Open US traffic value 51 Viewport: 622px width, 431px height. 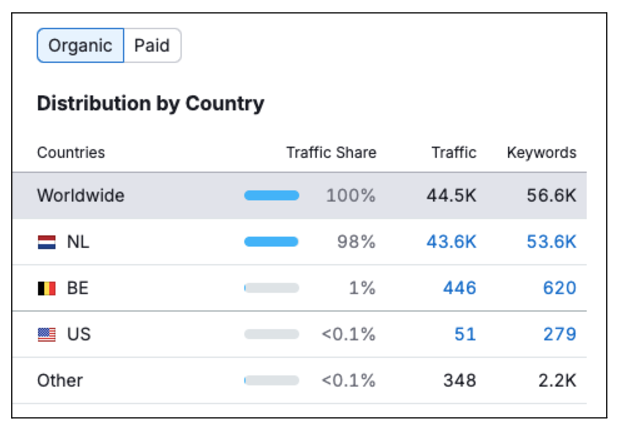[x=465, y=334]
